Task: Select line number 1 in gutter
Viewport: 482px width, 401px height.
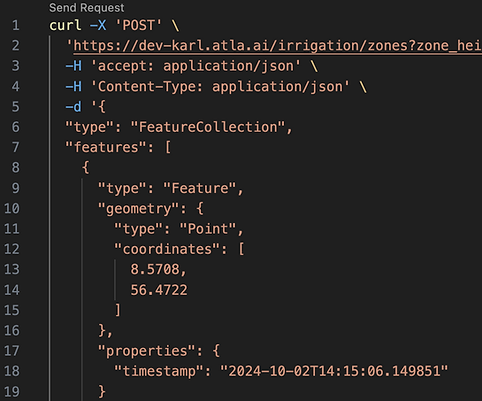Action: (15, 25)
